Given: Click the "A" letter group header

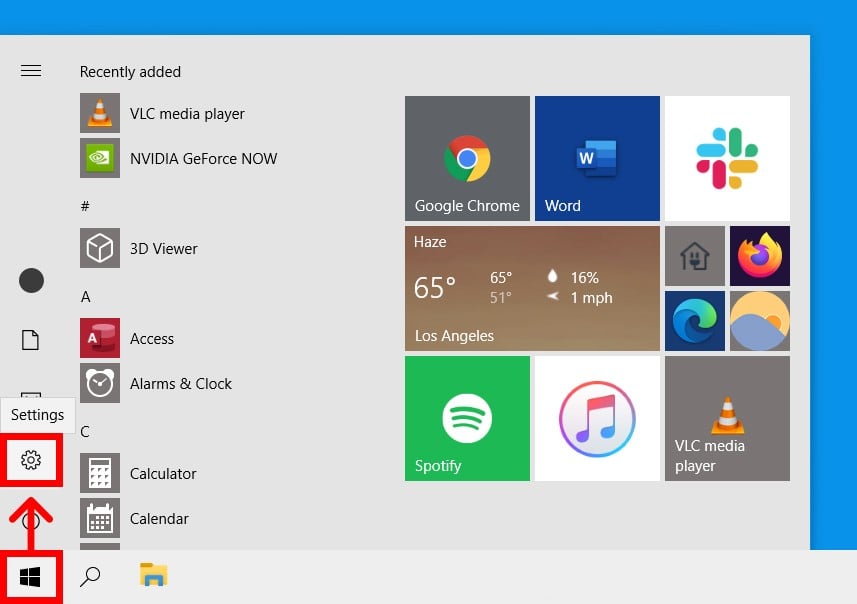Looking at the screenshot, I should click(86, 297).
